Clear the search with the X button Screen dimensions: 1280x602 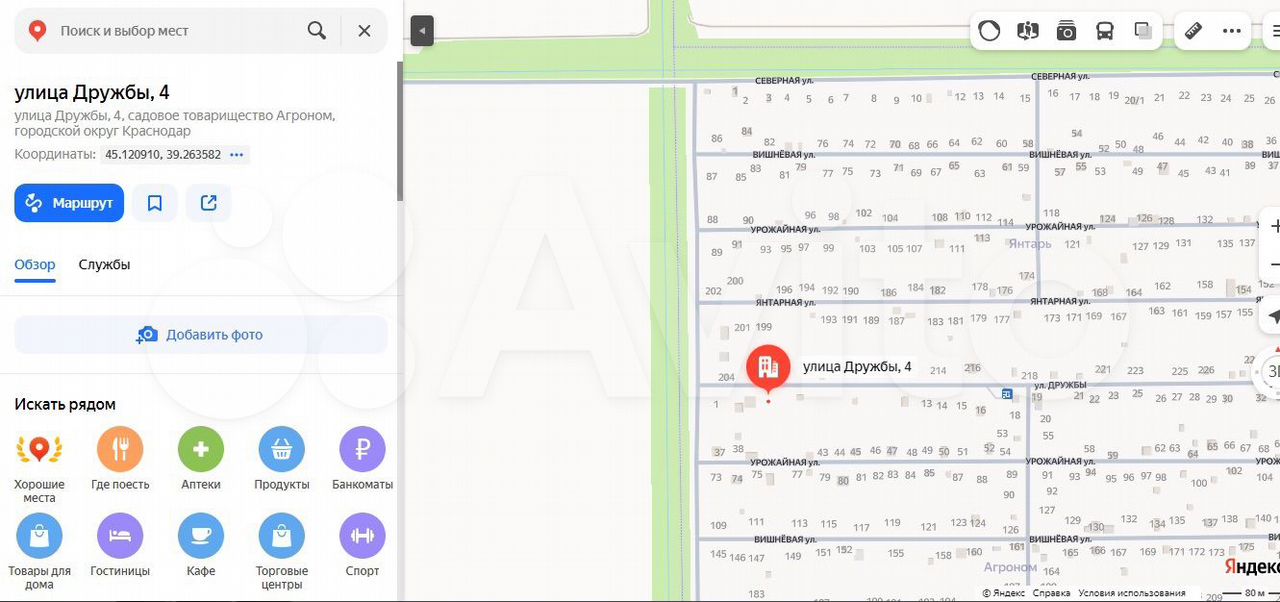[364, 31]
